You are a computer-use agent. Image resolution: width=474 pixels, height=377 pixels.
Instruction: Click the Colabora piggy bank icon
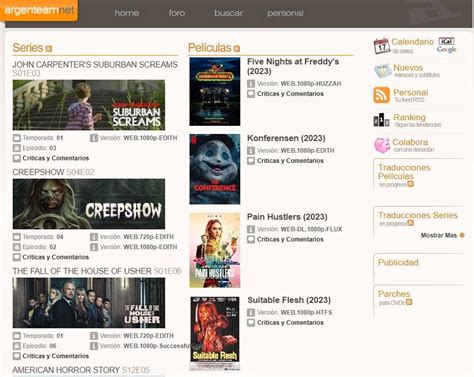[x=382, y=145]
